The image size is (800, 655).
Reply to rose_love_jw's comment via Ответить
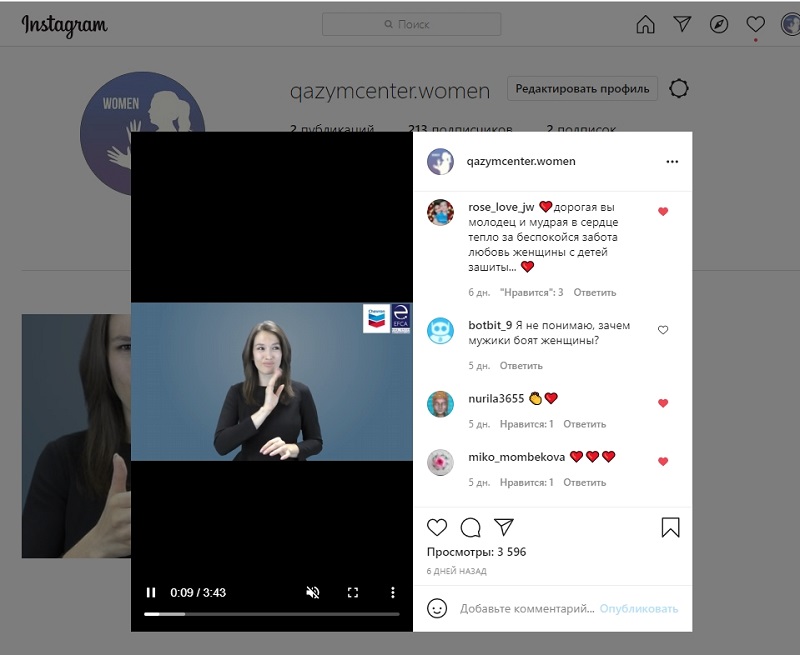click(595, 293)
